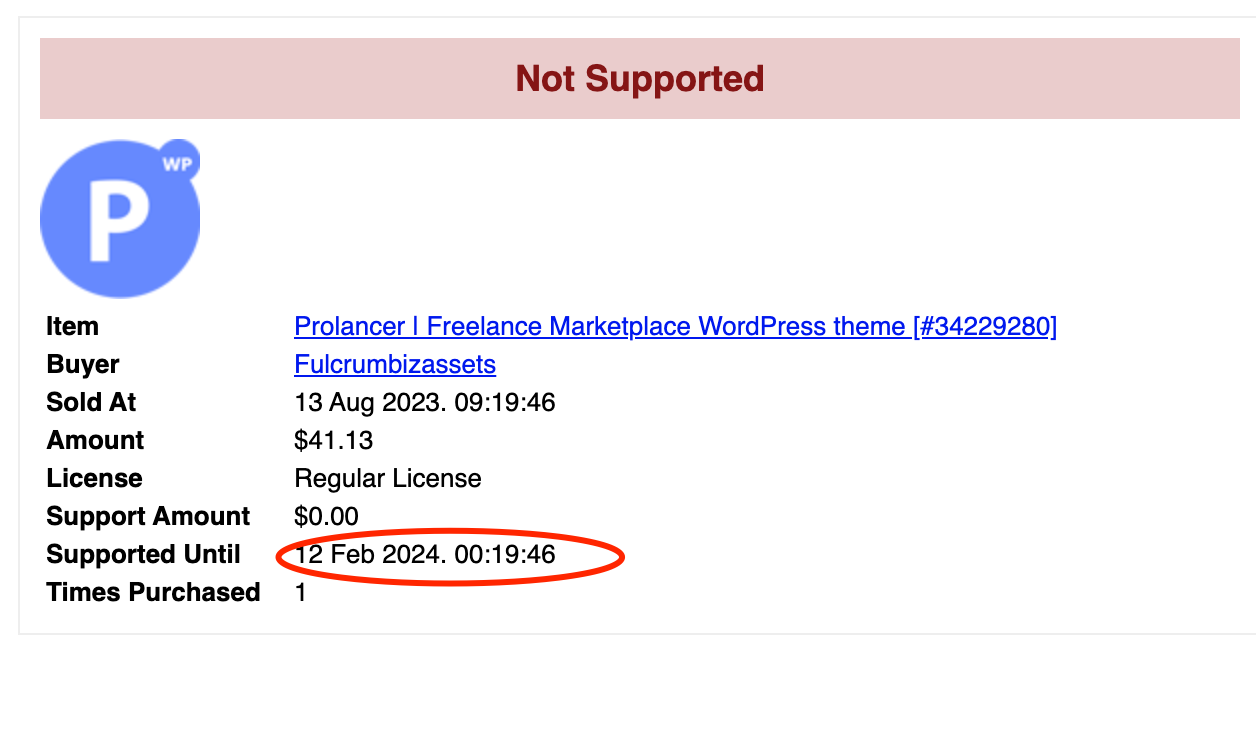Click the License field label
The image size is (1256, 730).
(x=94, y=478)
